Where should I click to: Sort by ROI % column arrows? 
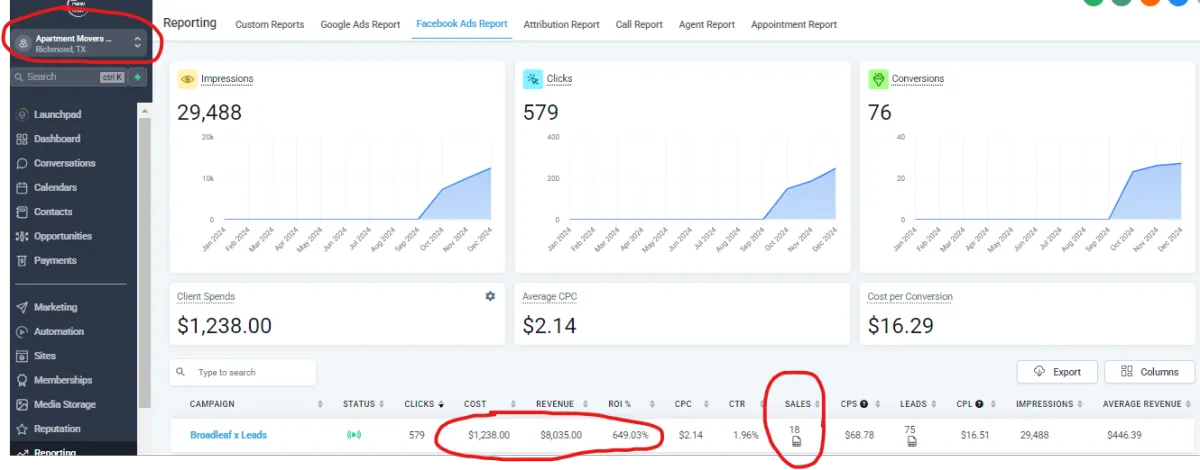(x=653, y=404)
